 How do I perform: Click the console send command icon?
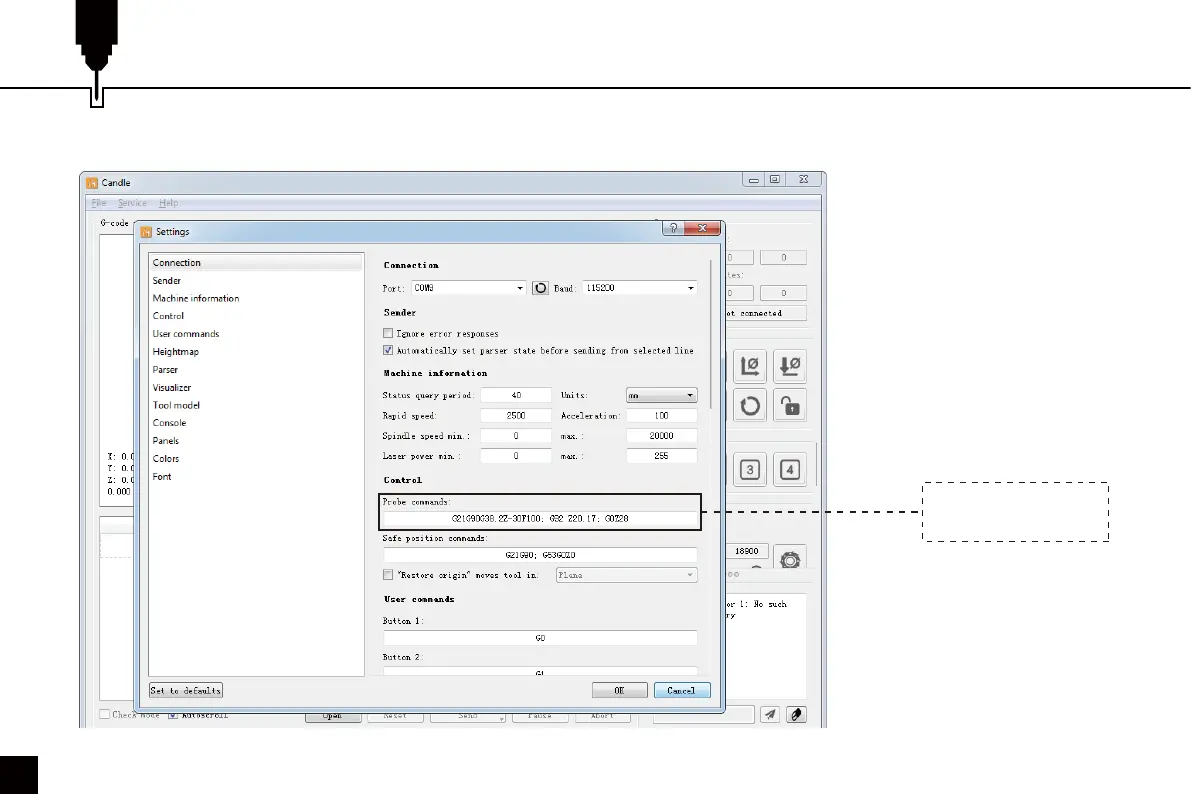770,714
